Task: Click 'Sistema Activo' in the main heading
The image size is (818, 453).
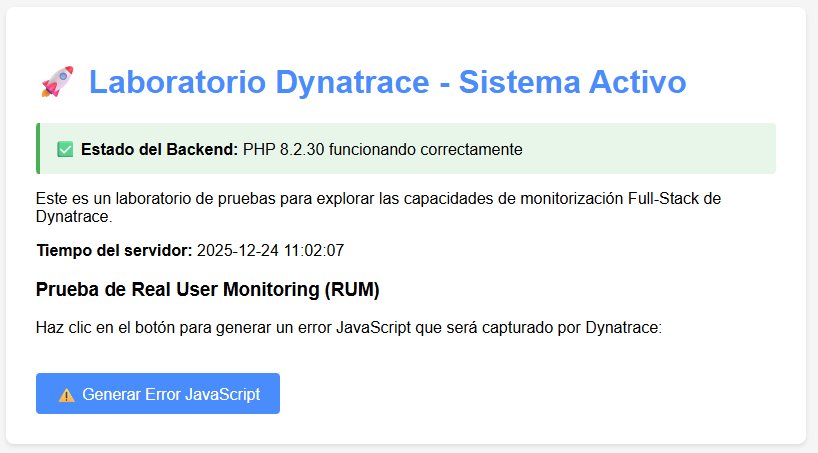Action: point(572,83)
